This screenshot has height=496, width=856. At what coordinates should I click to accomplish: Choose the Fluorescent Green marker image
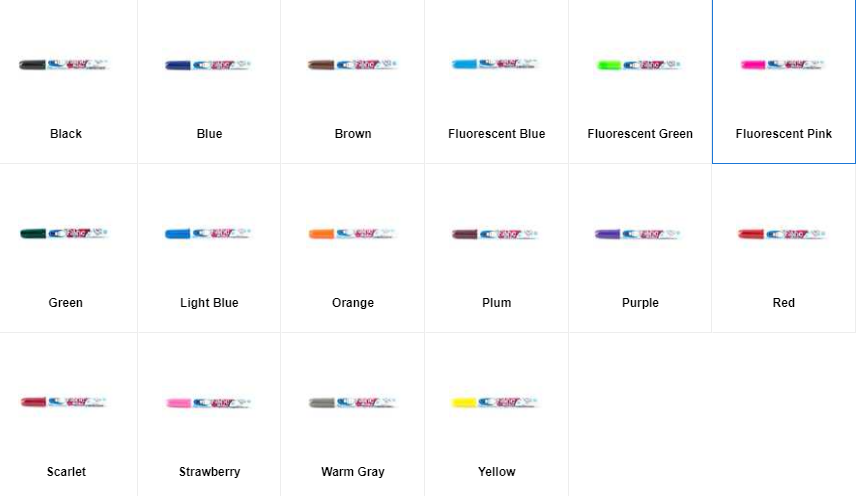pyautogui.click(x=639, y=65)
